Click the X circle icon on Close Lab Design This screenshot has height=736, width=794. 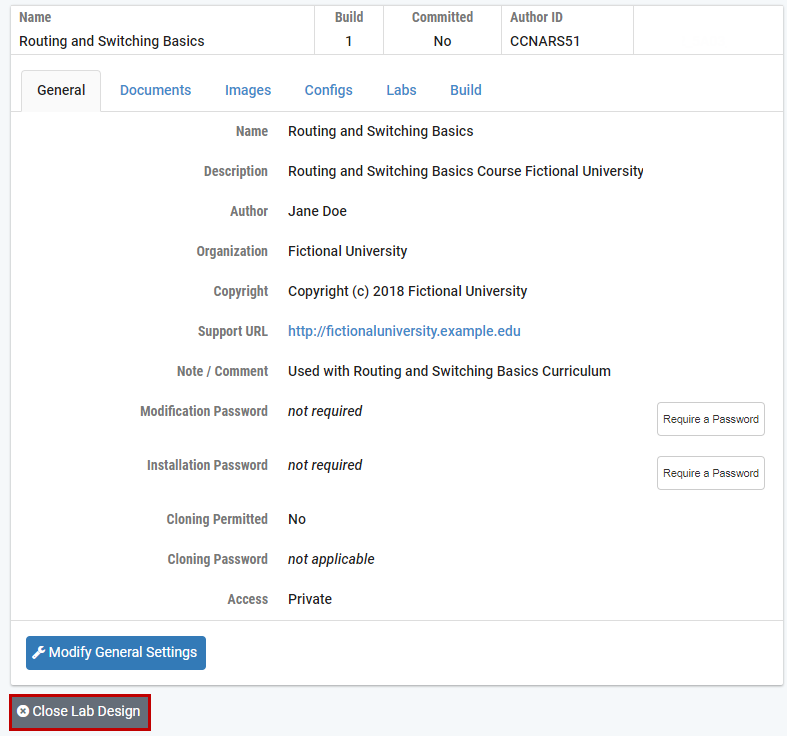coord(23,711)
